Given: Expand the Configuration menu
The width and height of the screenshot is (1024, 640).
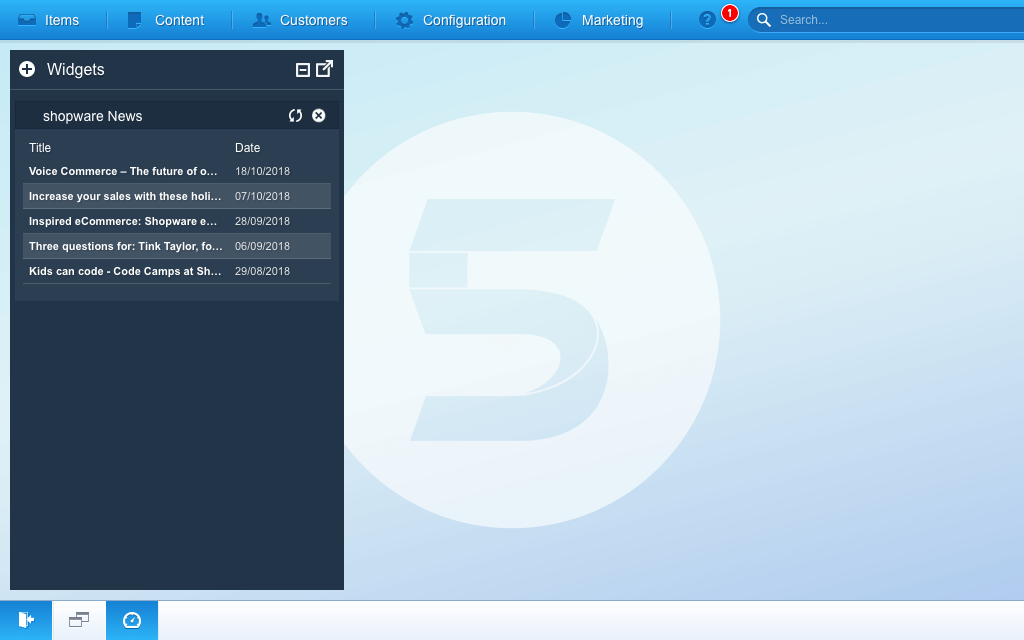Looking at the screenshot, I should (x=451, y=20).
